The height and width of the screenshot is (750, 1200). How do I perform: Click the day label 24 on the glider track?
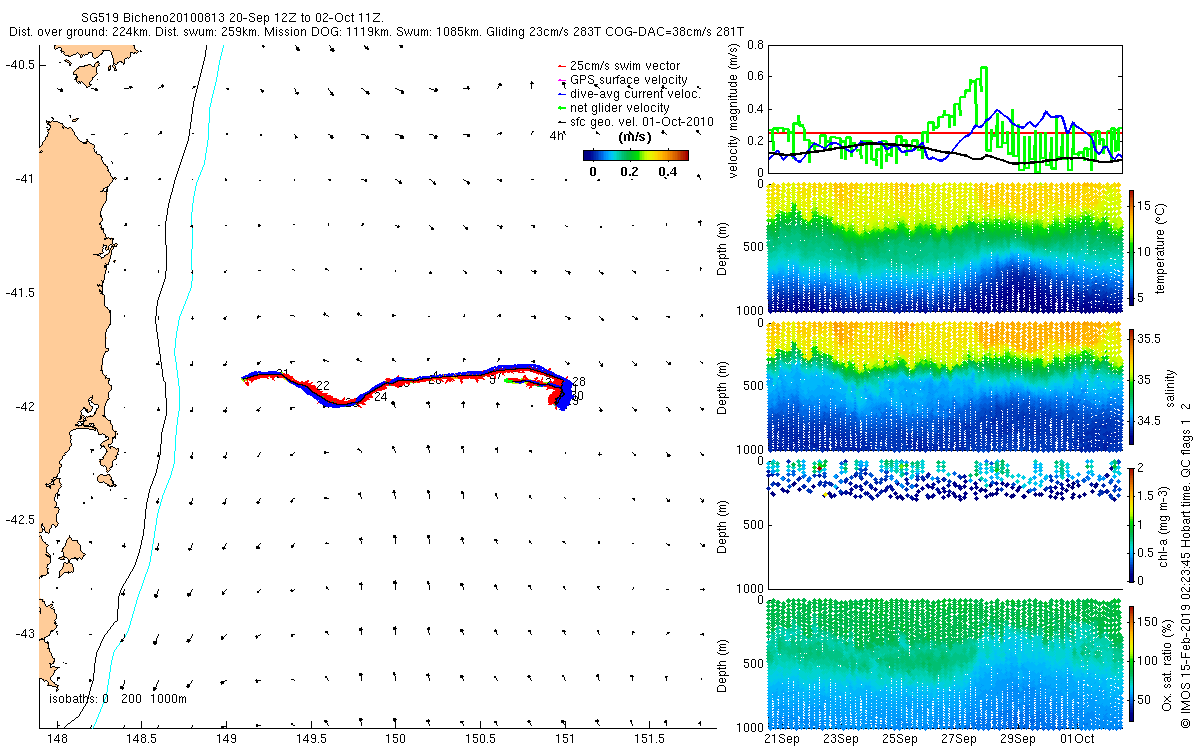[x=380, y=397]
